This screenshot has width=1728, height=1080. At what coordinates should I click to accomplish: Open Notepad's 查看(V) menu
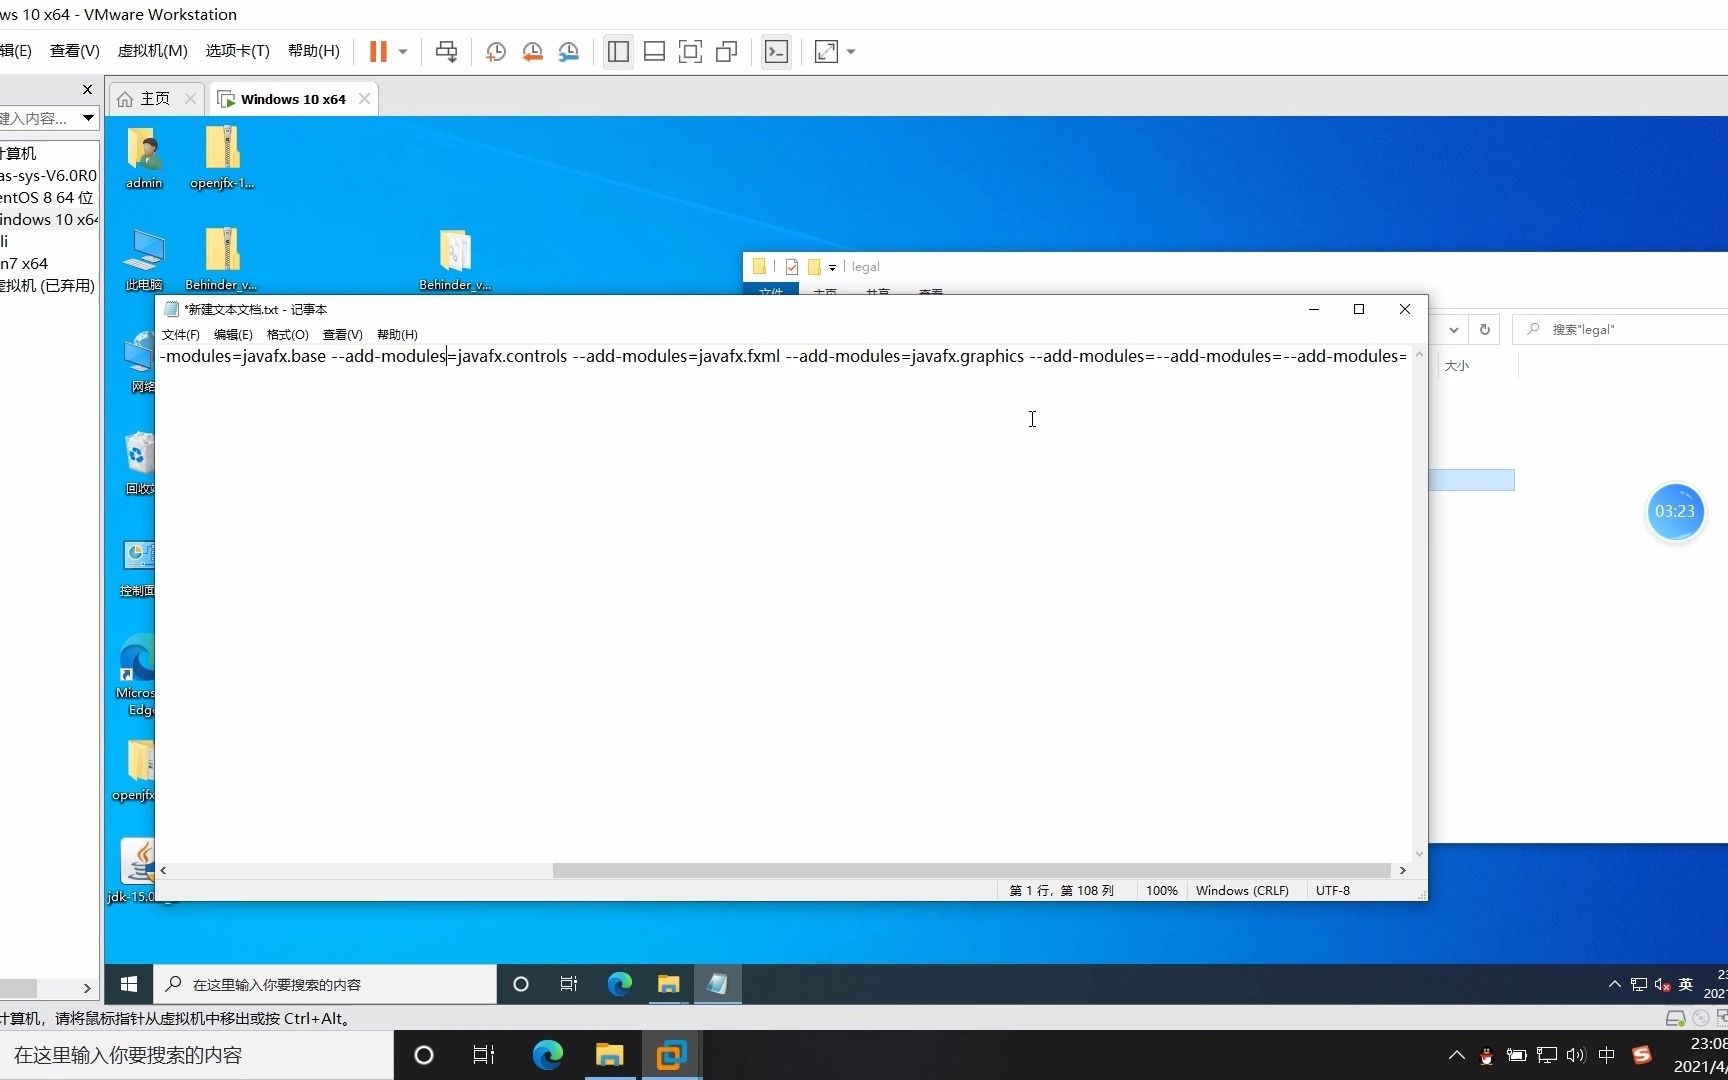(342, 334)
